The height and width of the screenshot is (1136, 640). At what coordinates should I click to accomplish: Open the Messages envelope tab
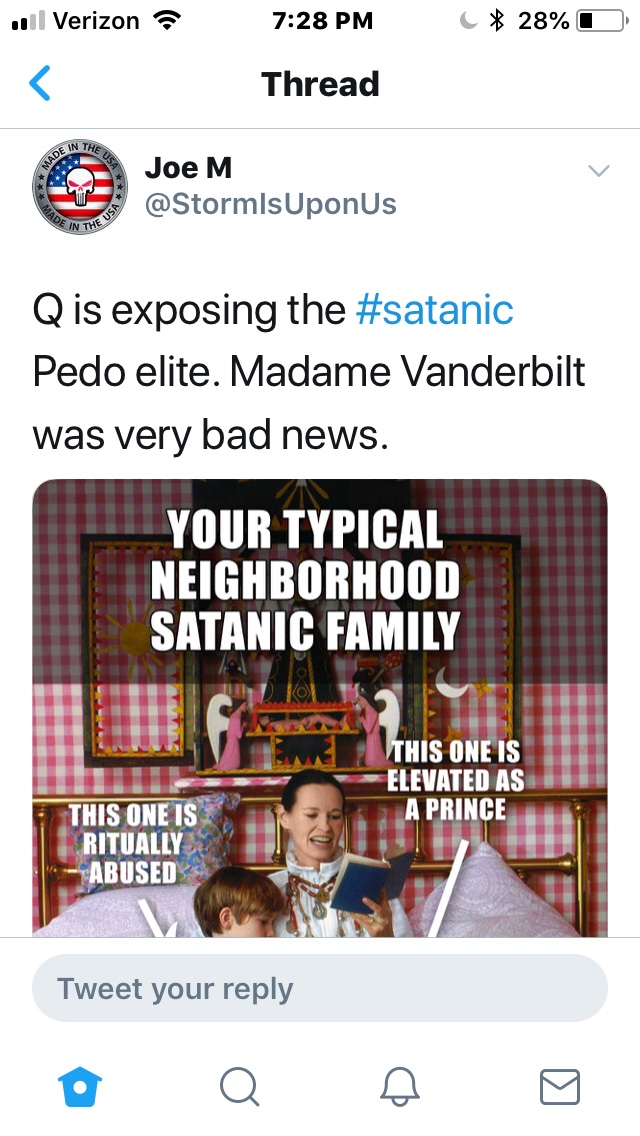point(560,1086)
